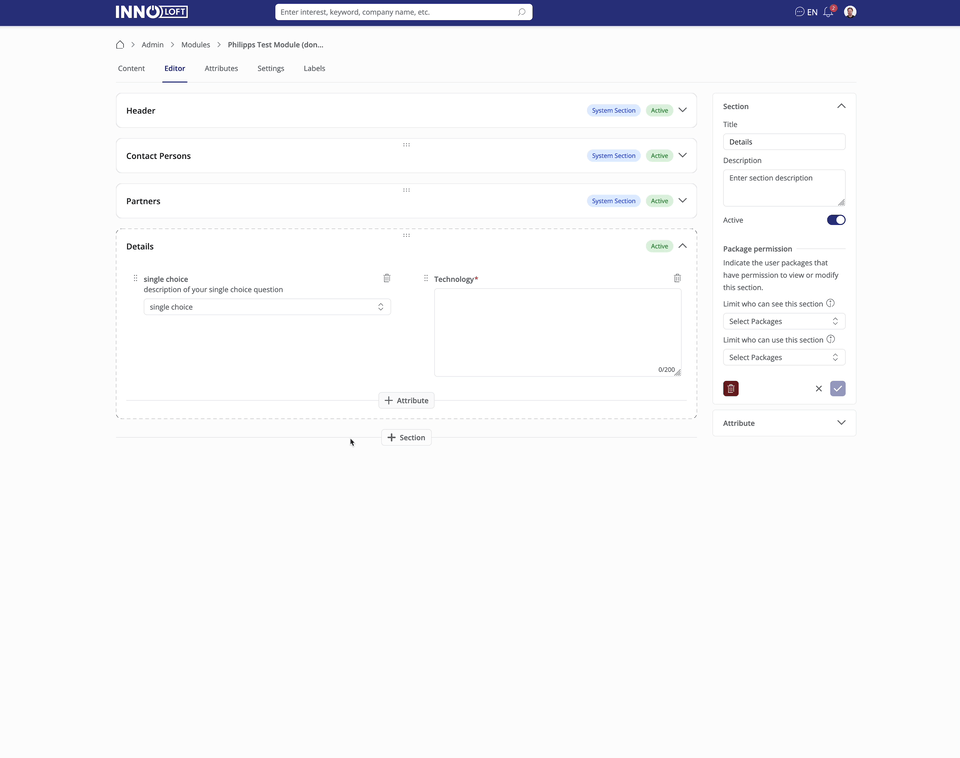The width and height of the screenshot is (960, 758).
Task: Click the red delete section button
Action: 731,388
